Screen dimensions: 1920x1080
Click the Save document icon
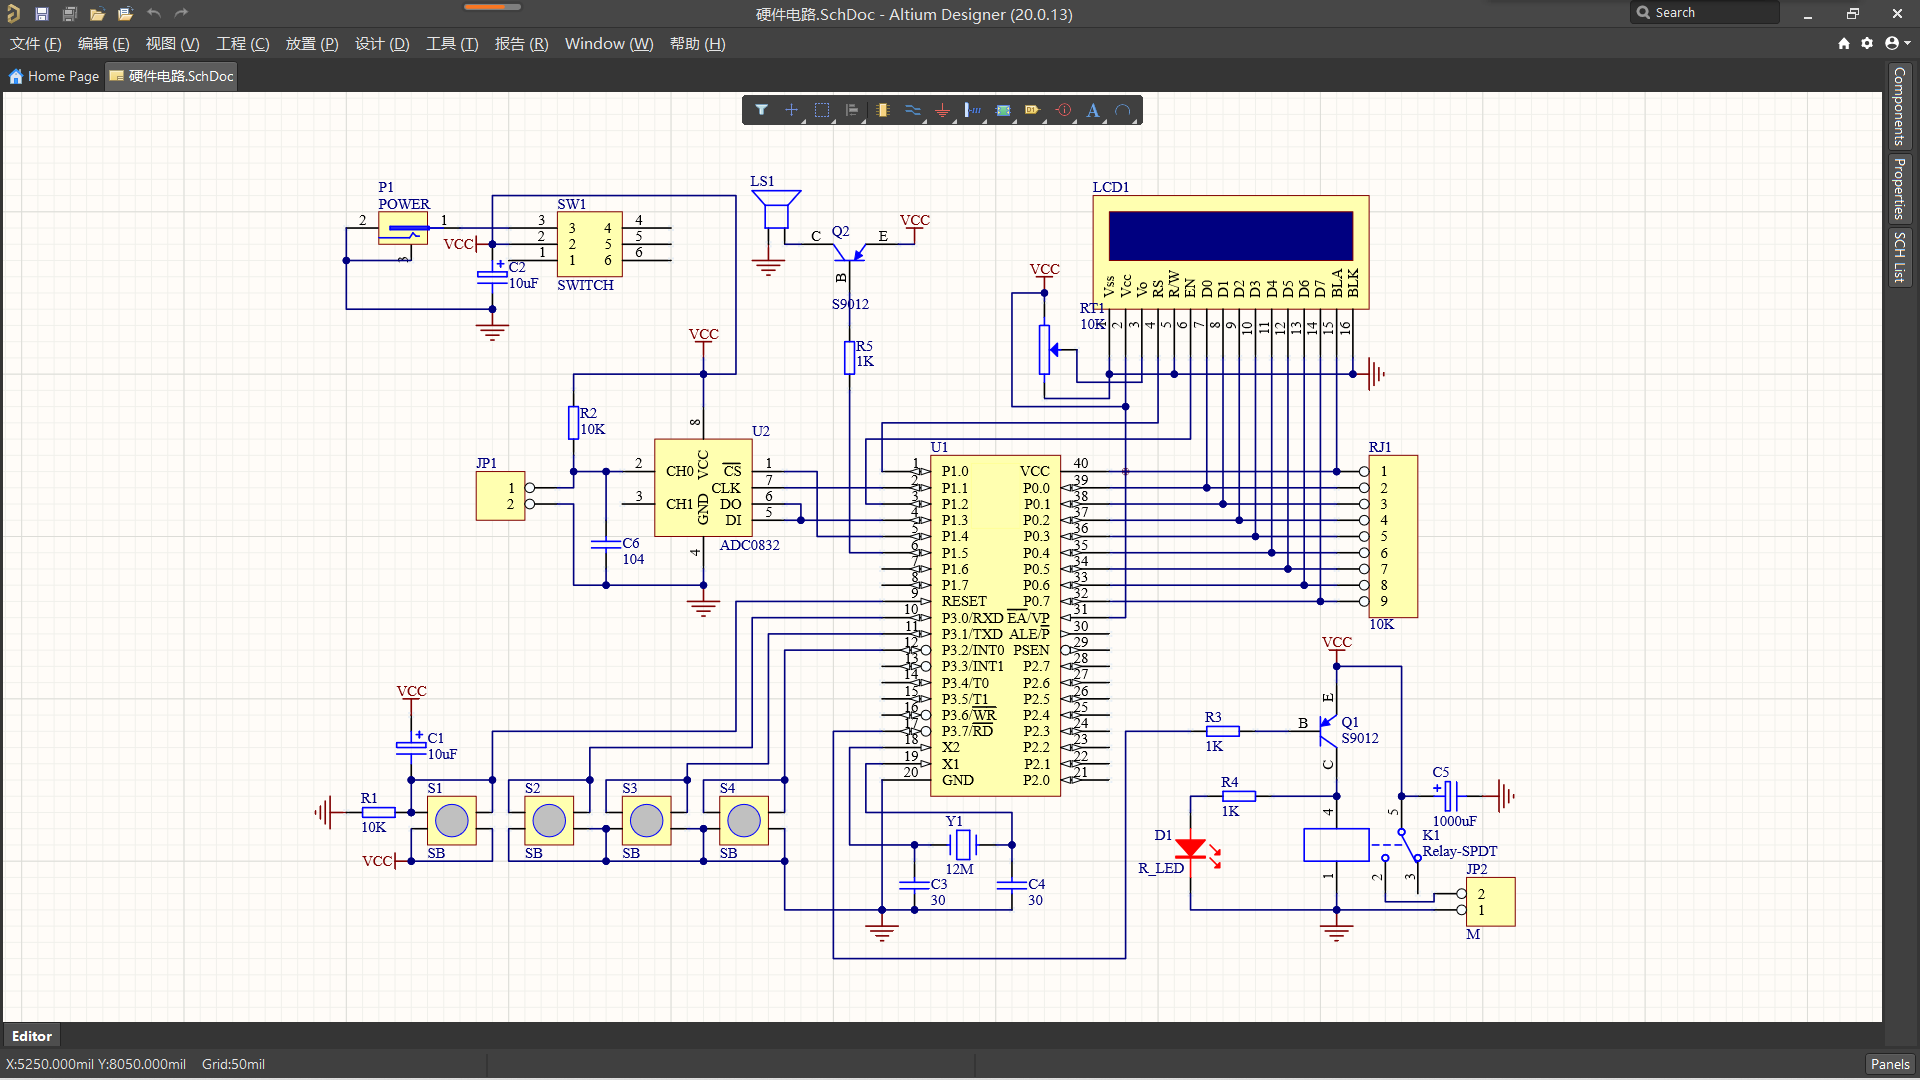click(x=41, y=14)
